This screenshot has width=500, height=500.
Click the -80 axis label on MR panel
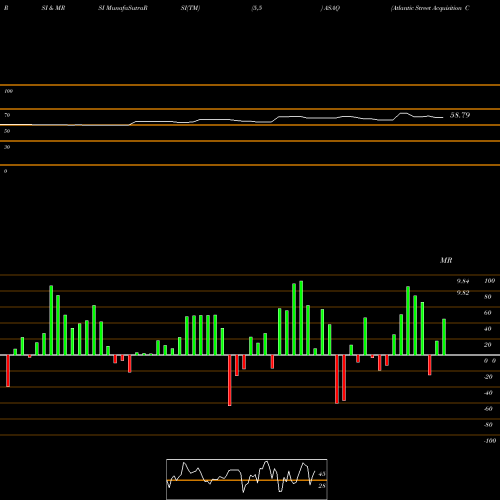click(x=488, y=425)
